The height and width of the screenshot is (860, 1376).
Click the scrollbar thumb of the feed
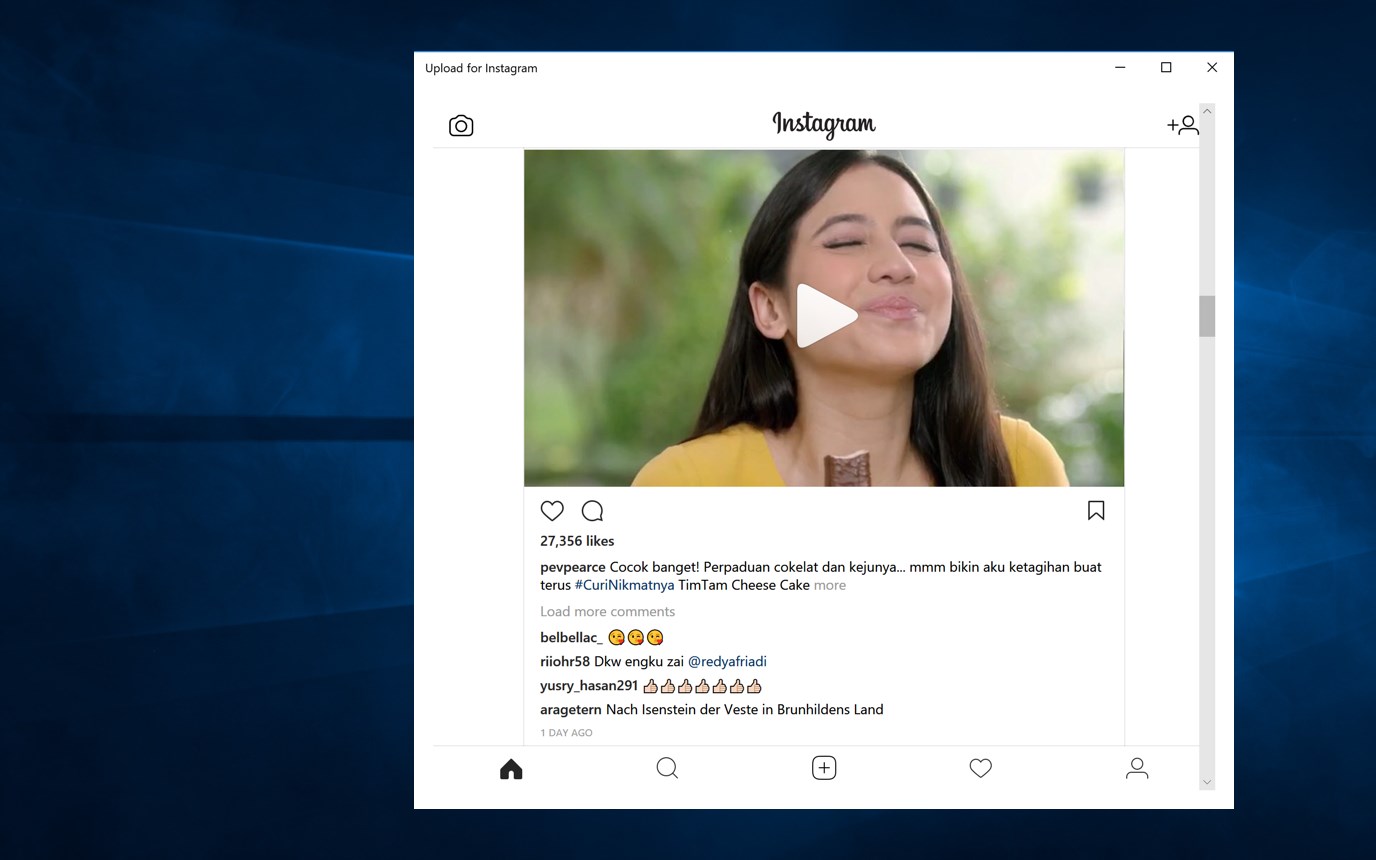tap(1207, 316)
